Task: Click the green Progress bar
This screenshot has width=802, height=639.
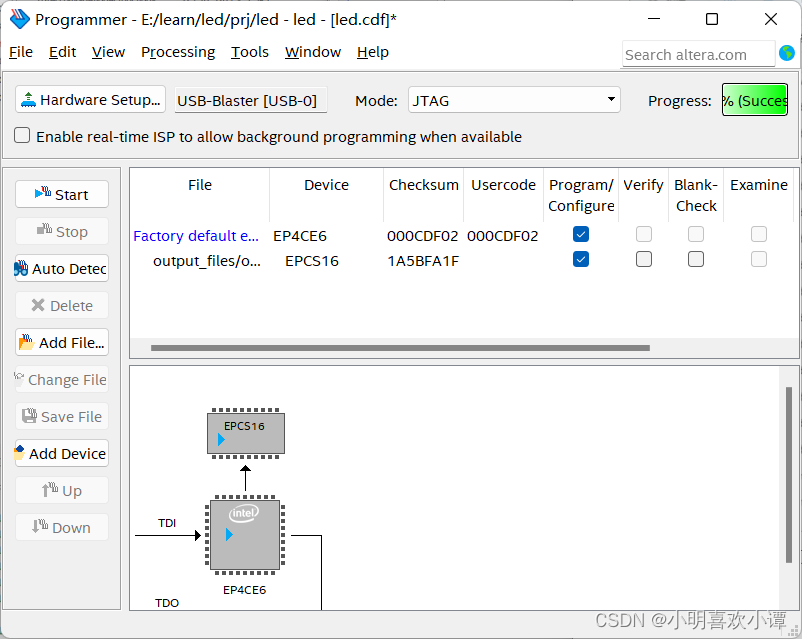Action: pos(754,100)
